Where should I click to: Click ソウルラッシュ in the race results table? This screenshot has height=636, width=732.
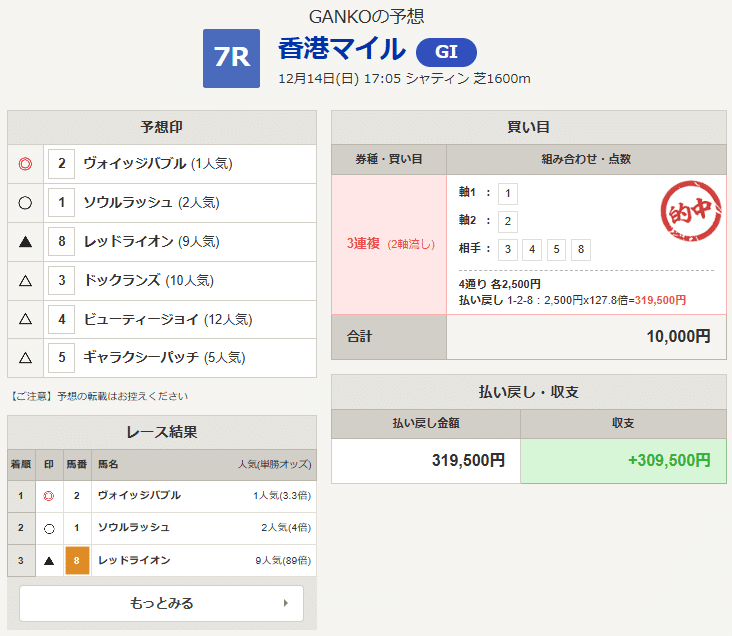coord(134,528)
